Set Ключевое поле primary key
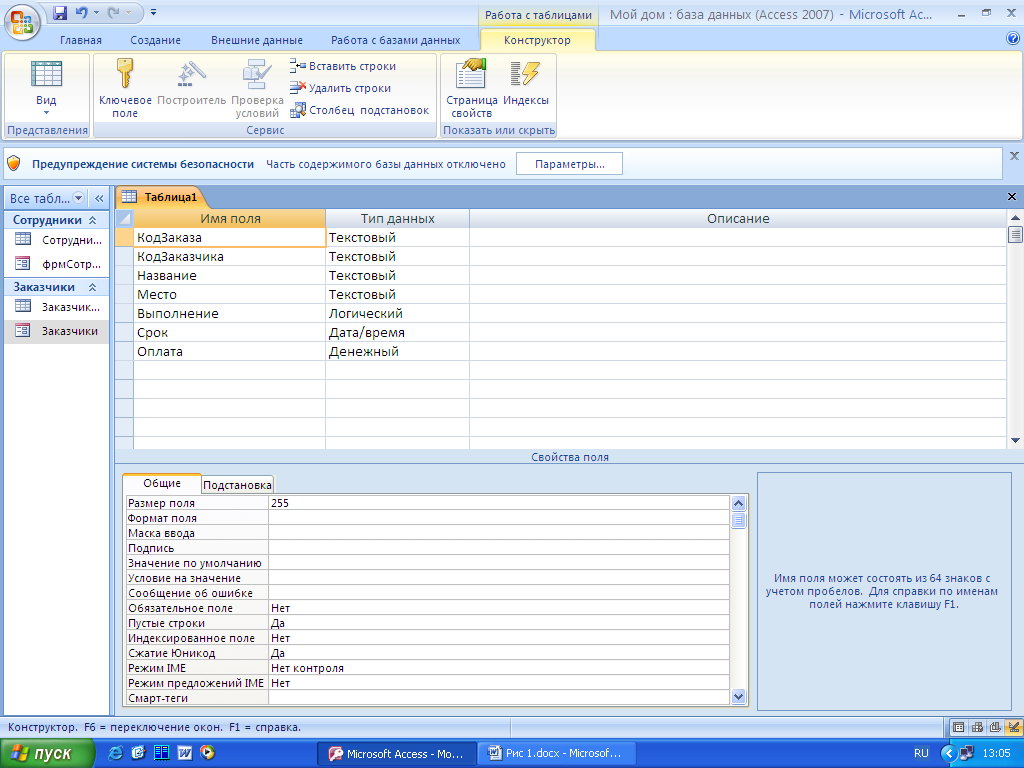 125,88
